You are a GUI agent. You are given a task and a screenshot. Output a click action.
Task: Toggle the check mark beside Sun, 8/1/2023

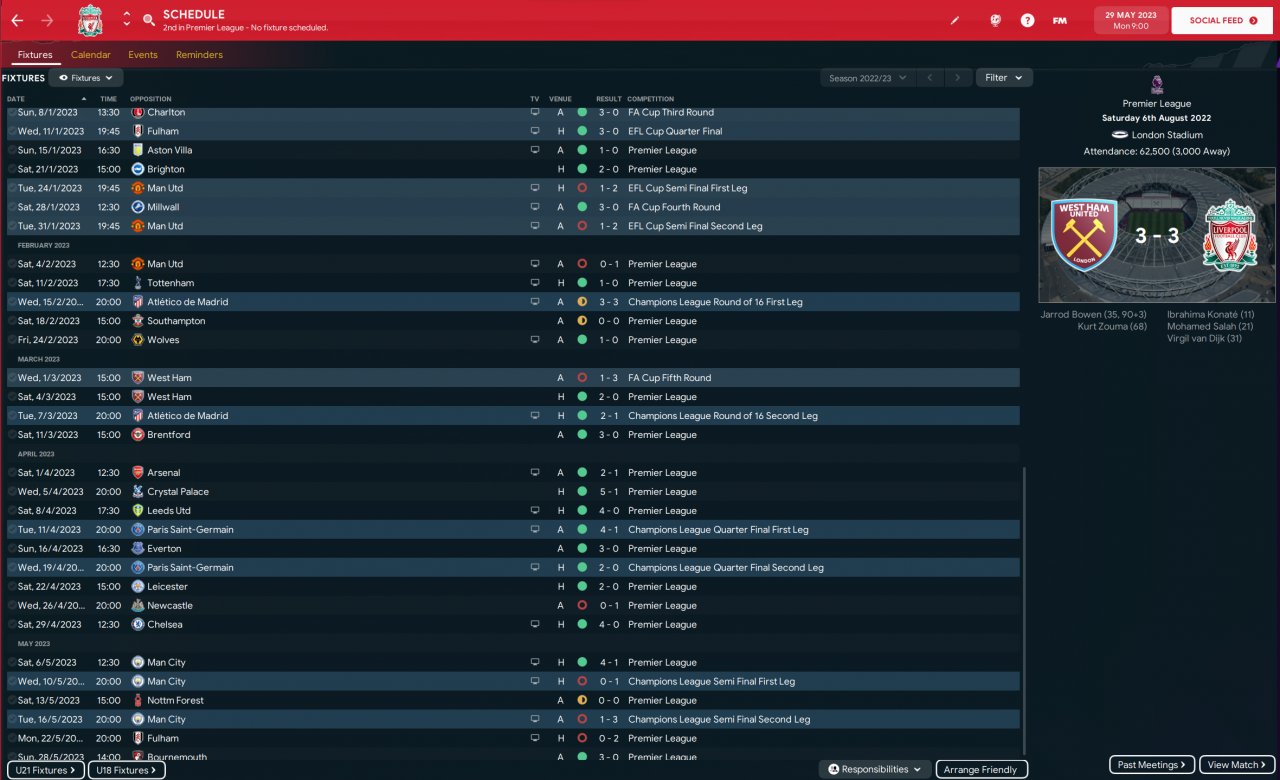(12, 112)
